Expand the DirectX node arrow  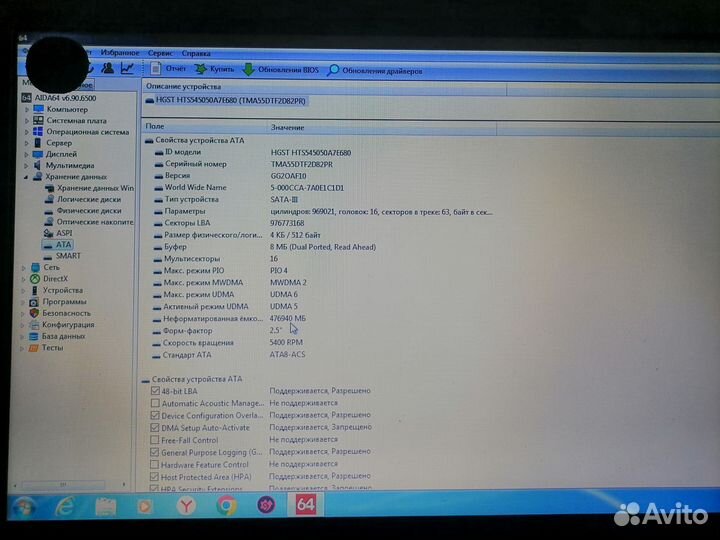23,279
